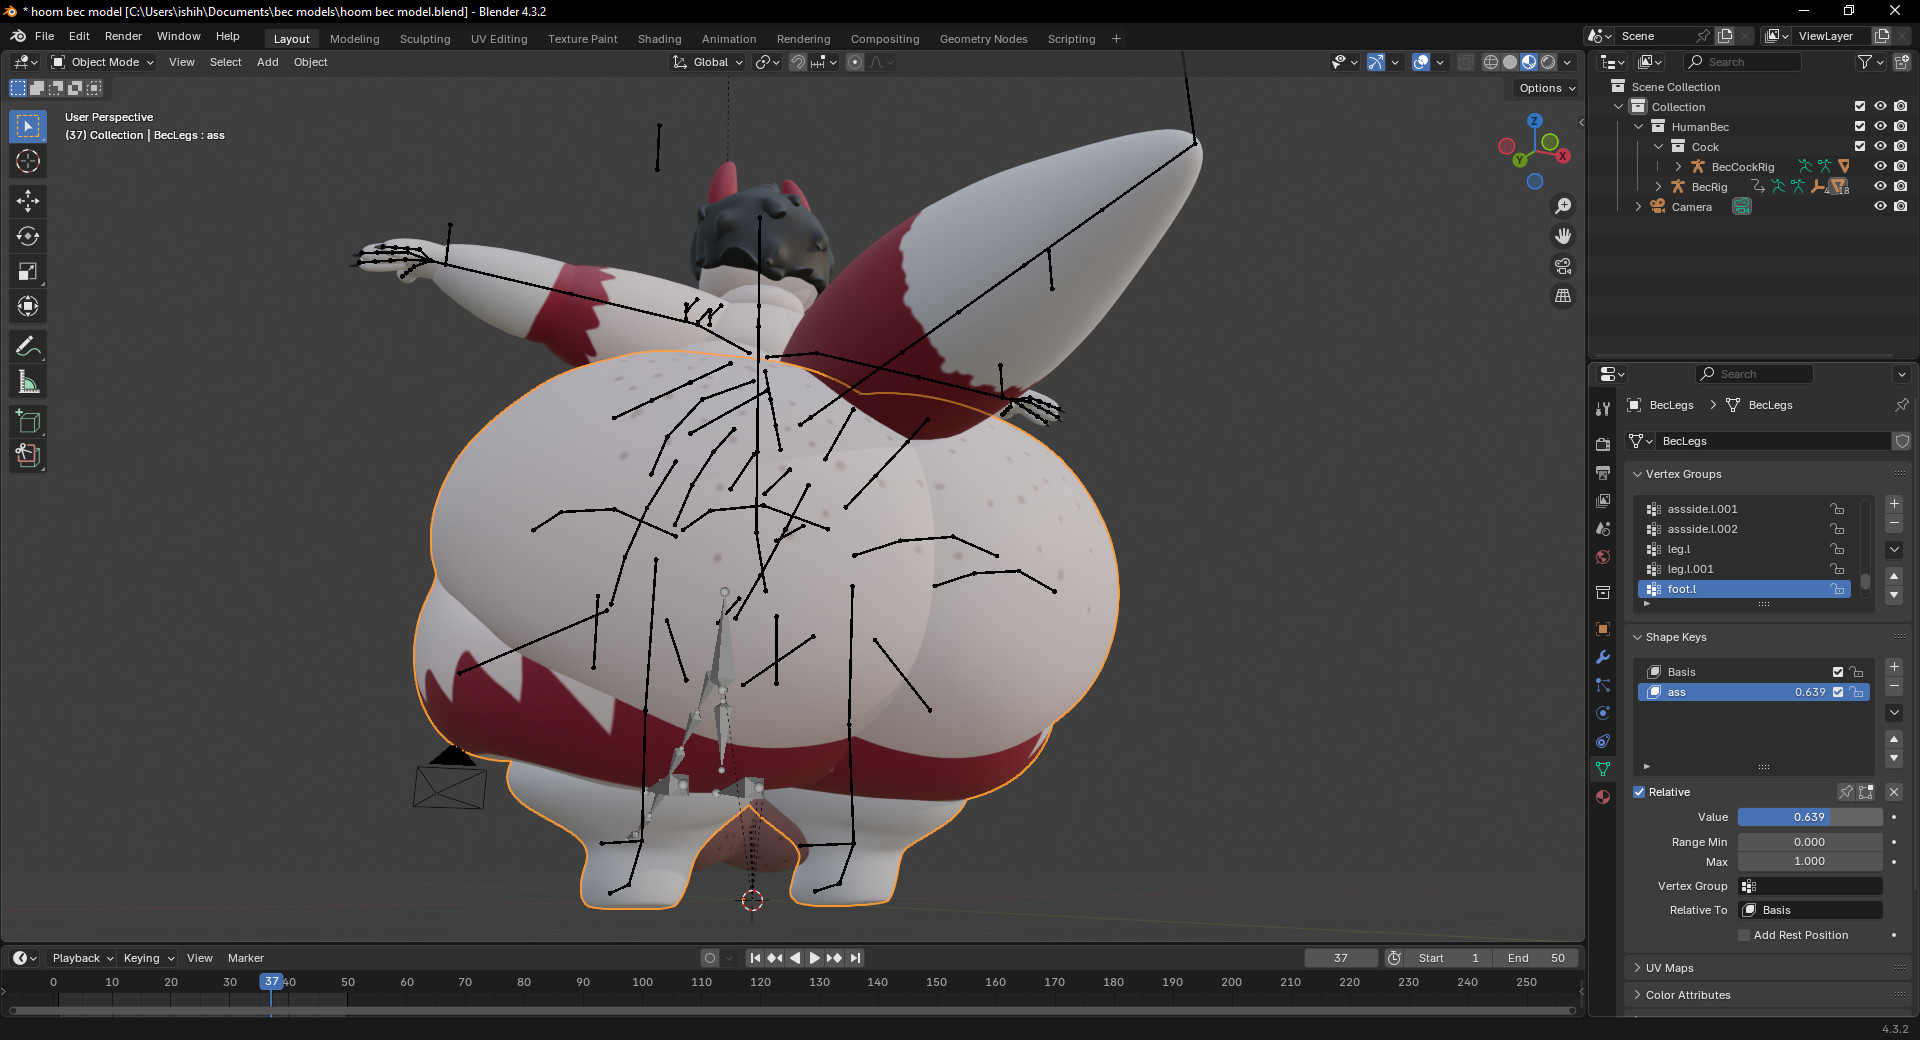Viewport: 1920px width, 1040px height.
Task: Collapse the Vertex Groups panel
Action: point(1684,474)
